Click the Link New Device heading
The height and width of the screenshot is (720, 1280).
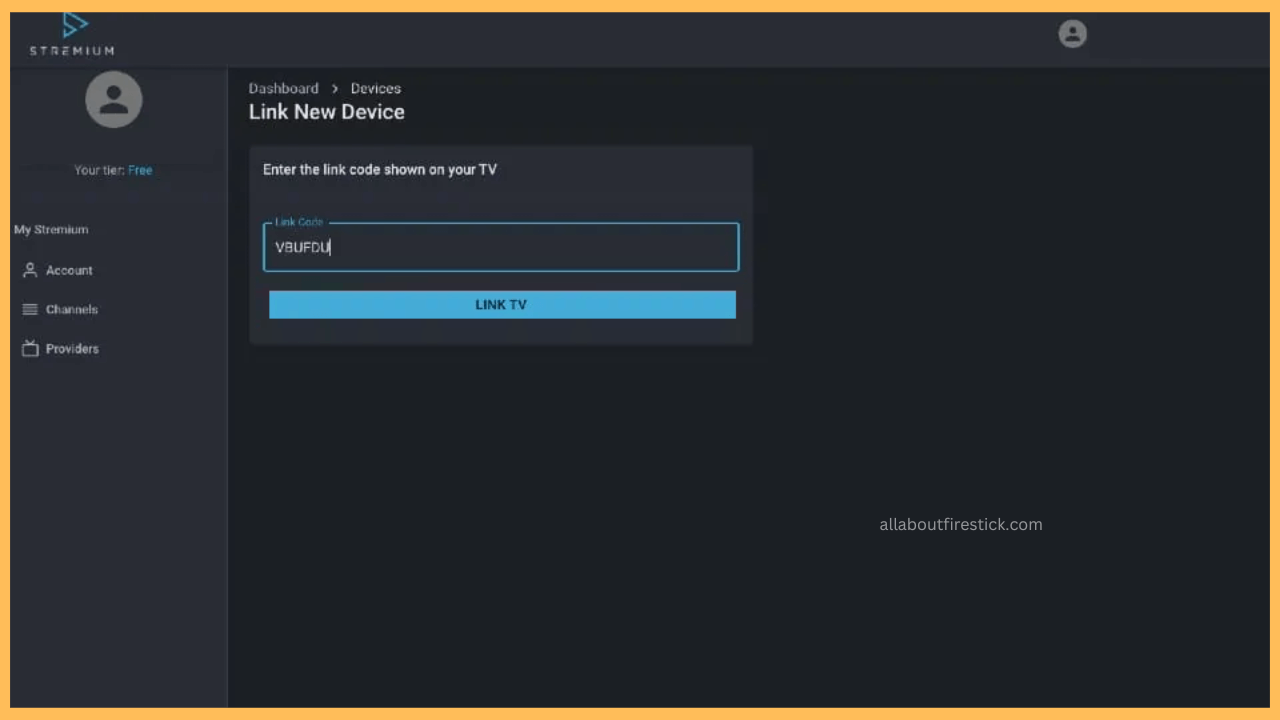click(x=327, y=112)
